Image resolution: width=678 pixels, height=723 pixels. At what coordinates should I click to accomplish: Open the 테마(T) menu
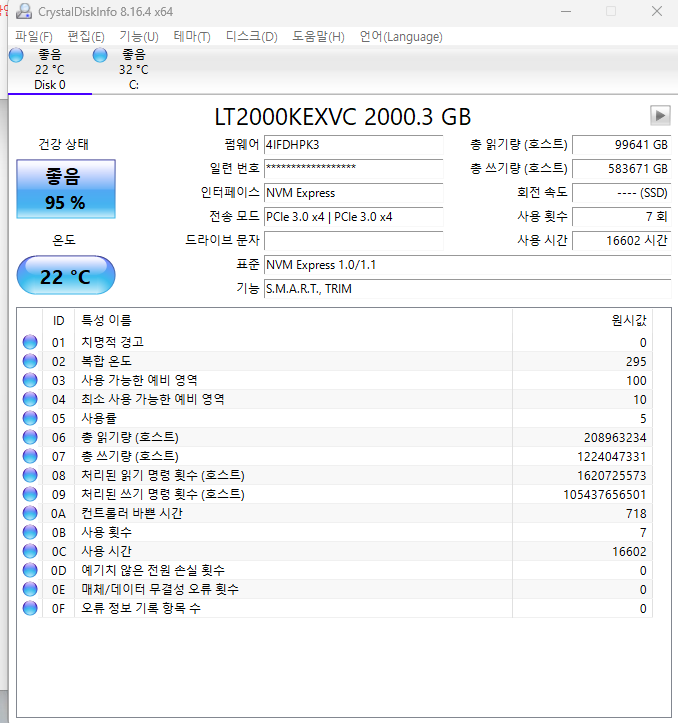pyautogui.click(x=192, y=36)
